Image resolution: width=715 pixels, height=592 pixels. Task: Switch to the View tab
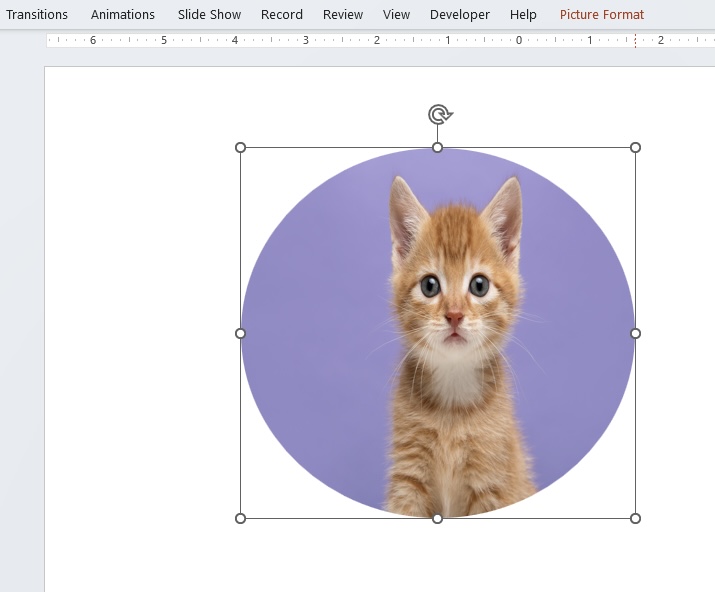pyautogui.click(x=396, y=15)
